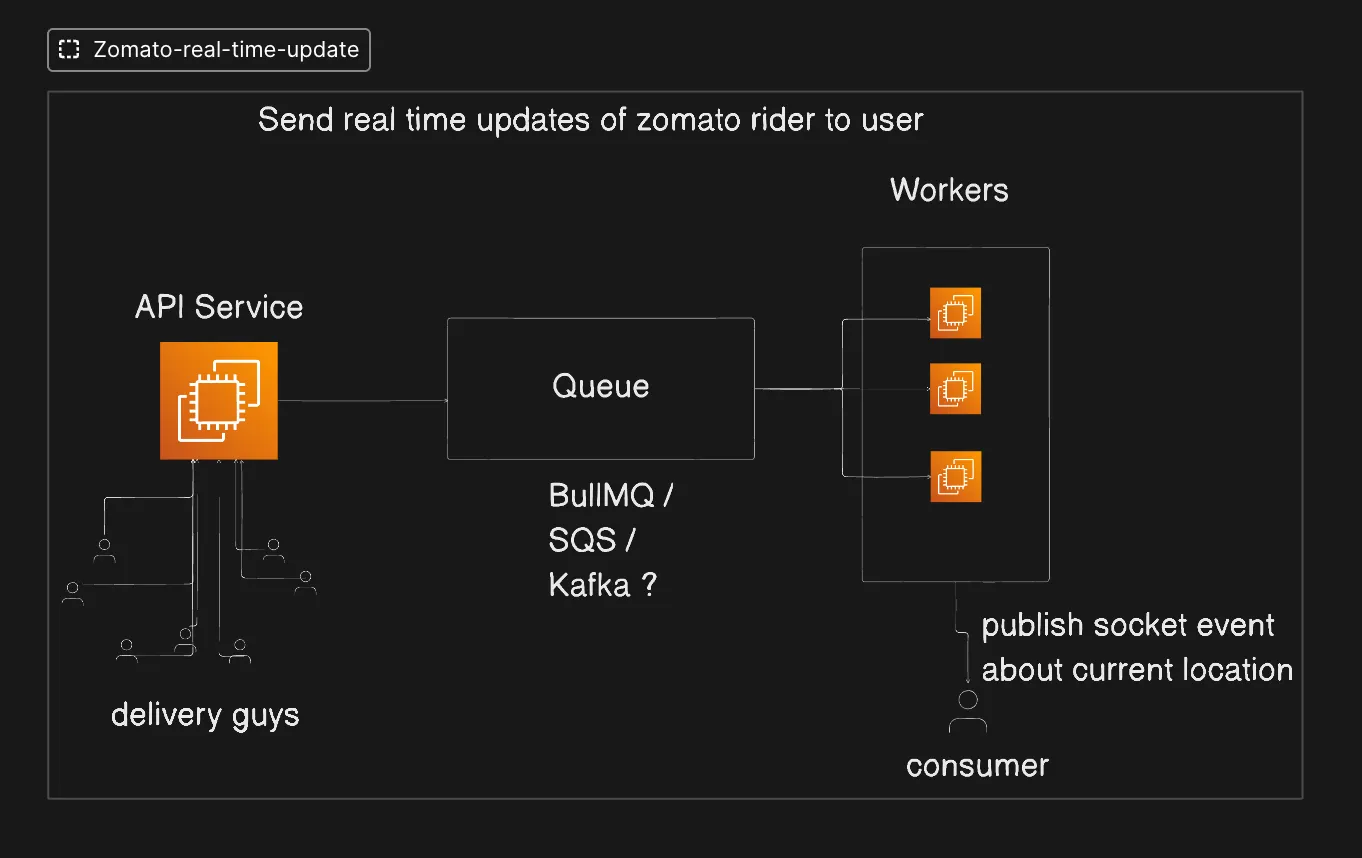Click the BullMQ / SQS / Kafka note

click(609, 540)
